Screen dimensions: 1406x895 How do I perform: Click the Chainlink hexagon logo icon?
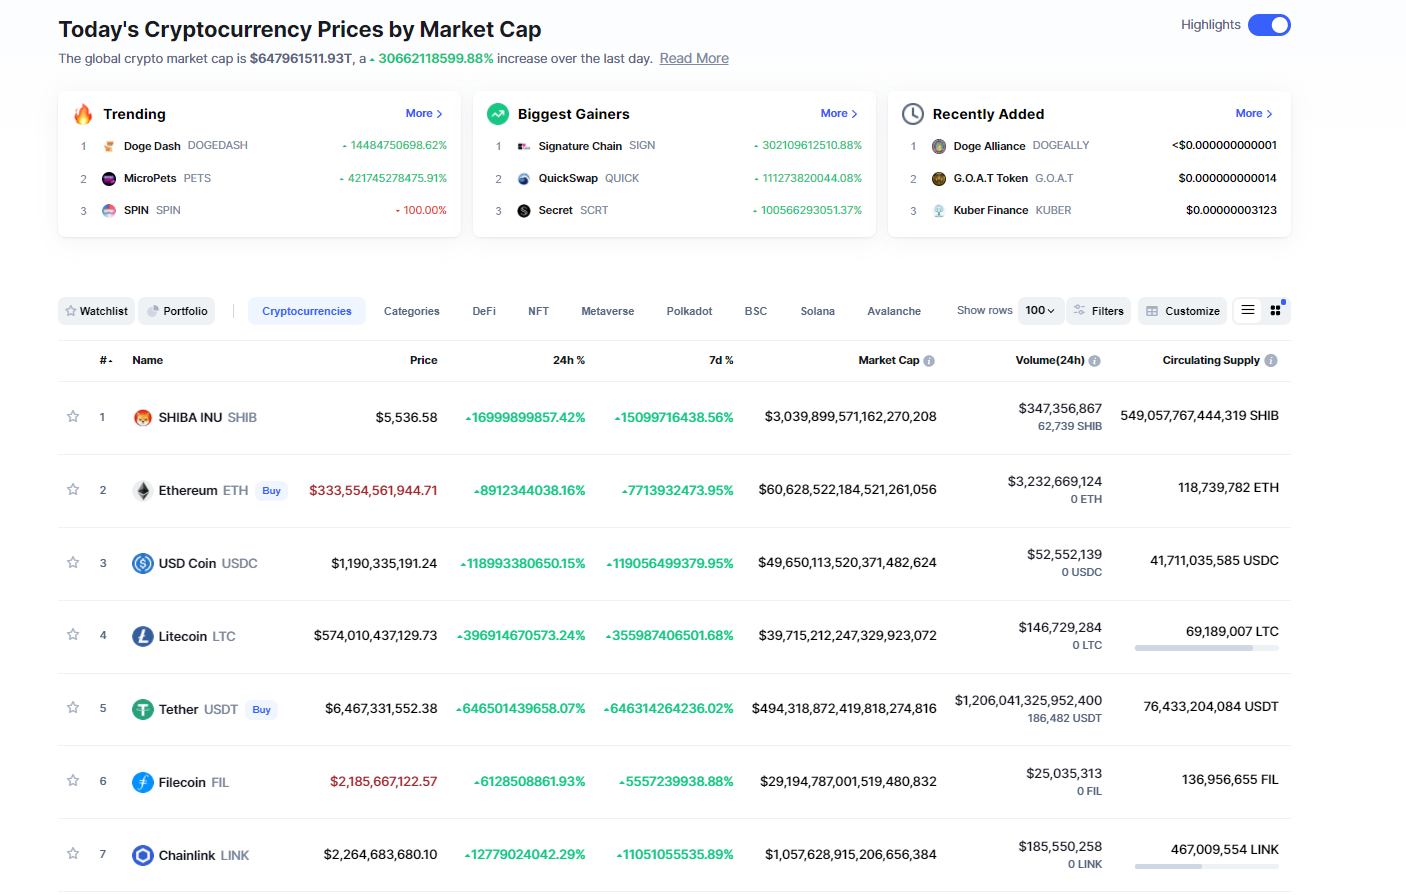143,855
